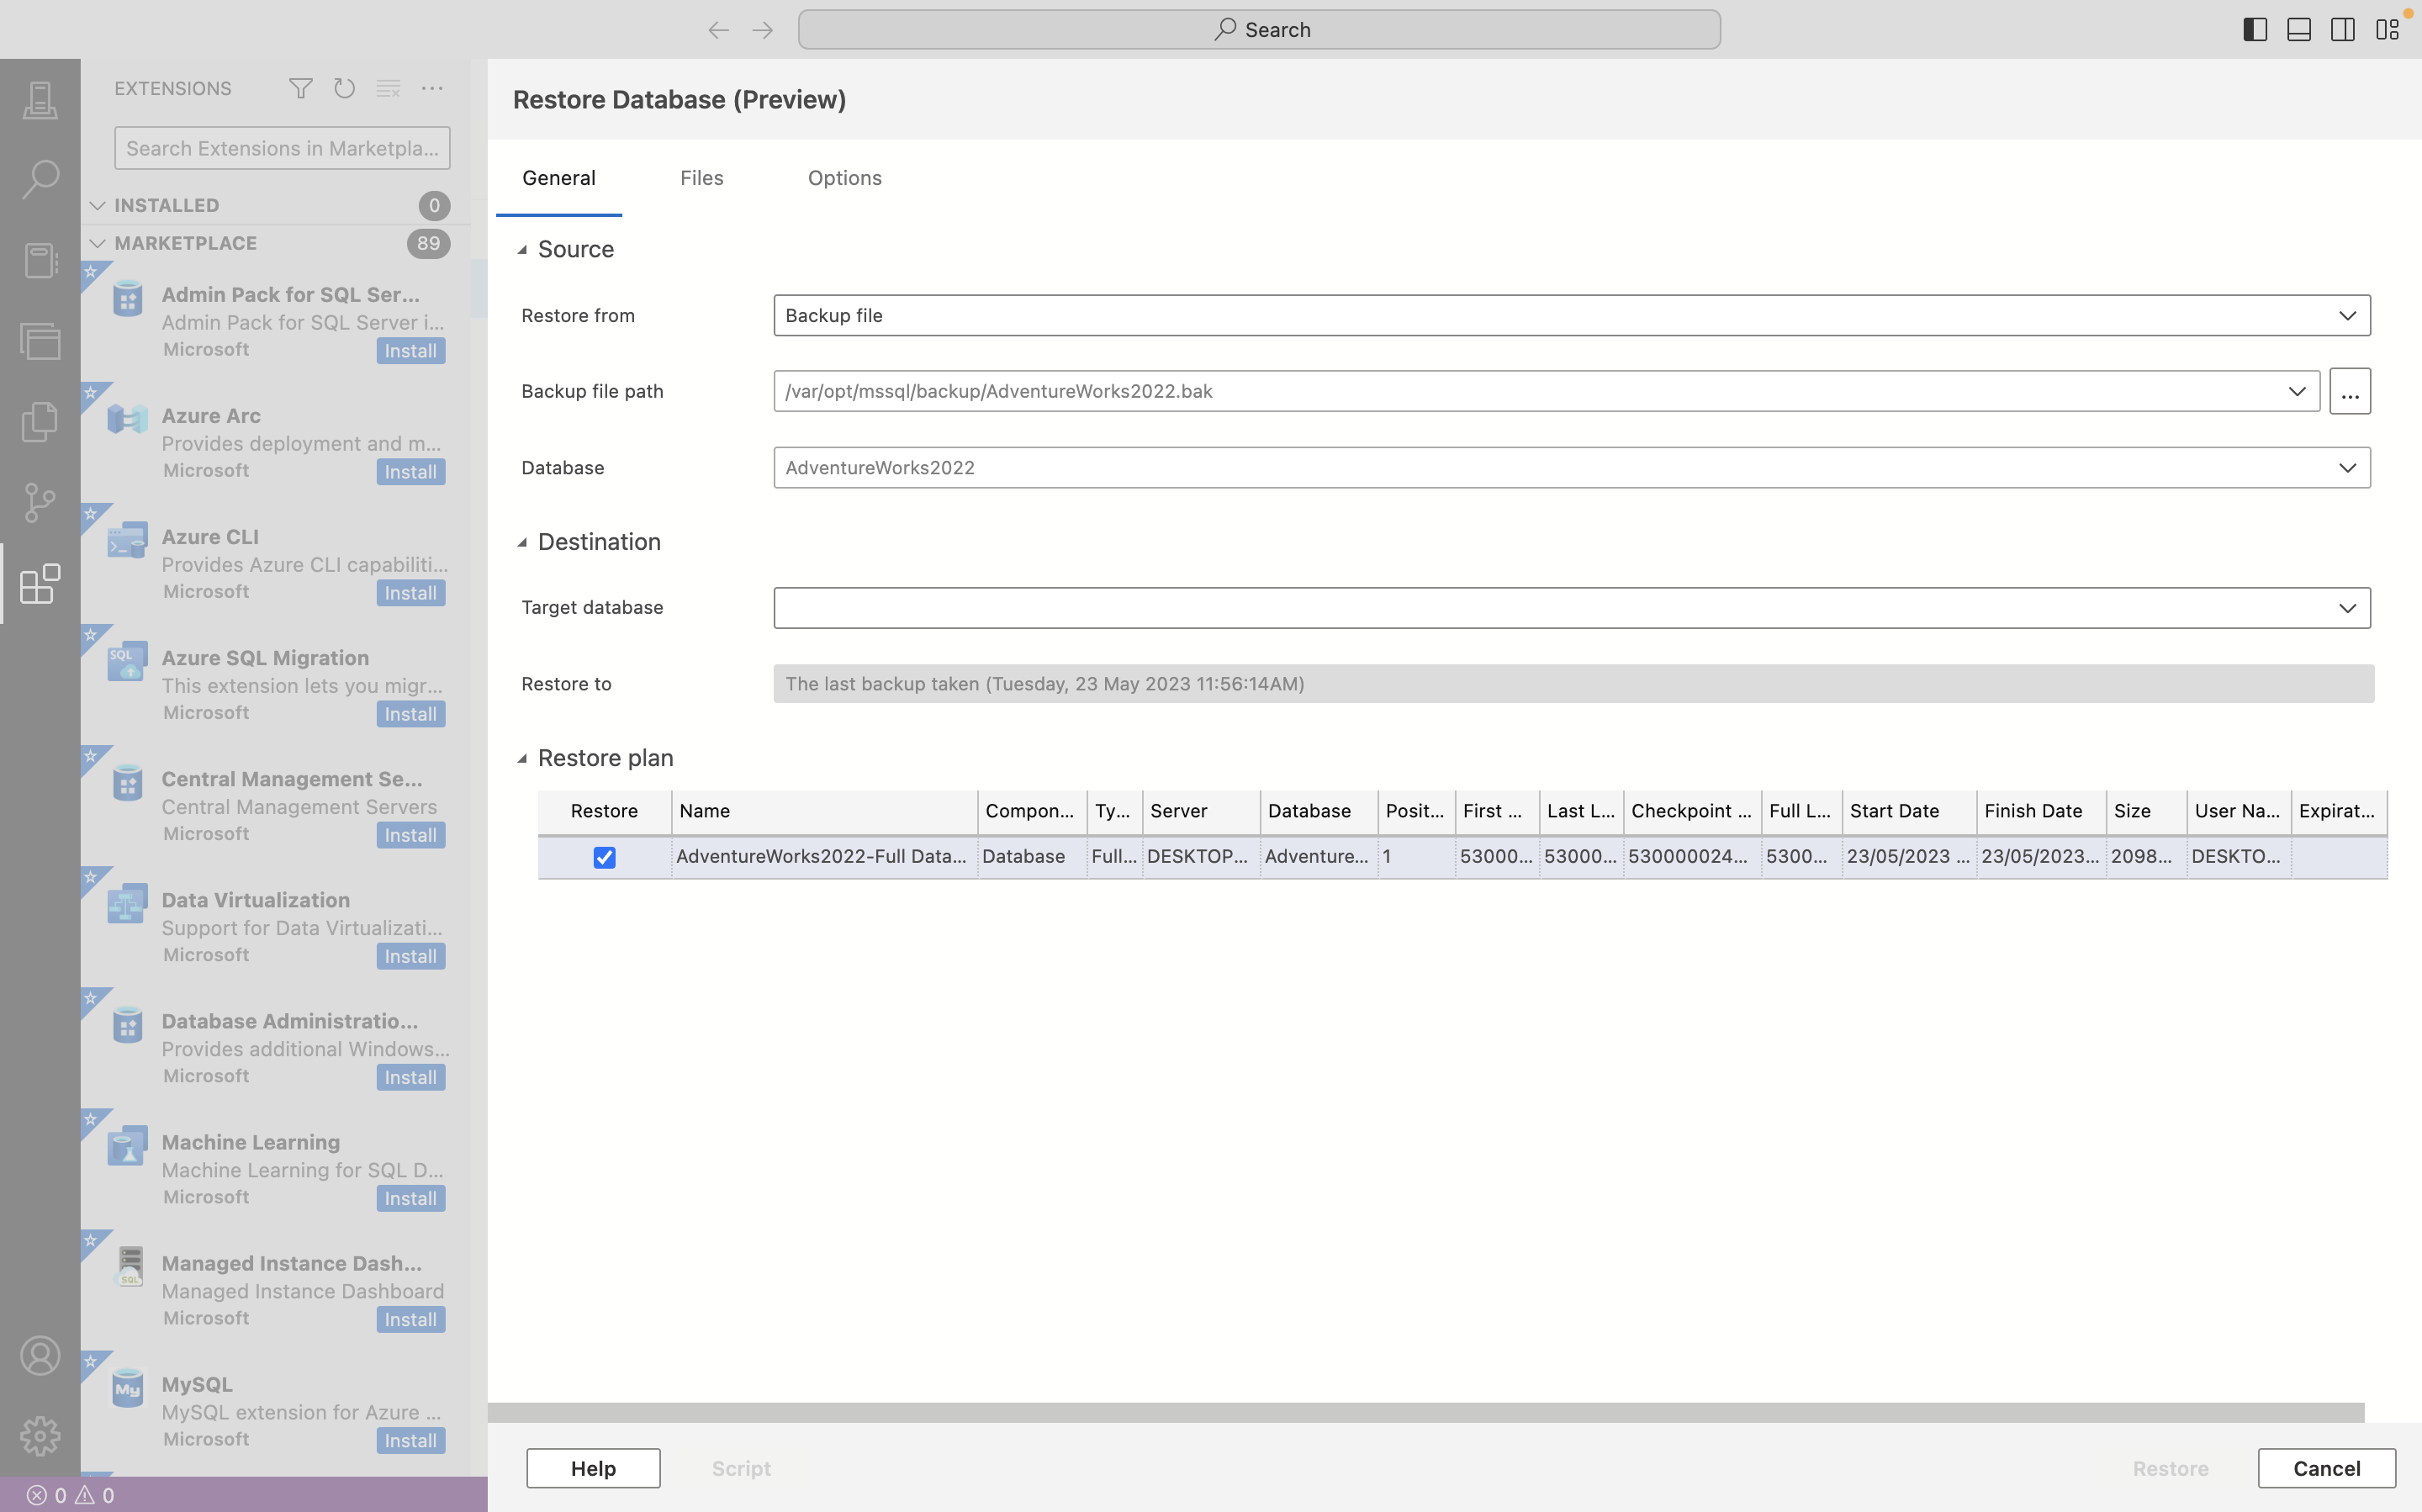Image resolution: width=2422 pixels, height=1512 pixels.
Task: Click the Server column header
Action: click(1201, 811)
